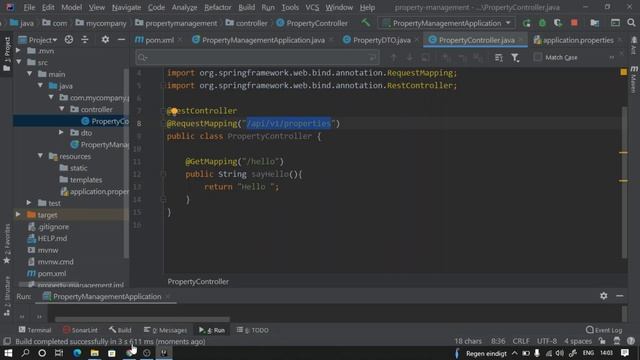
Task: Open Windows taskbar search
Action: point(25,353)
